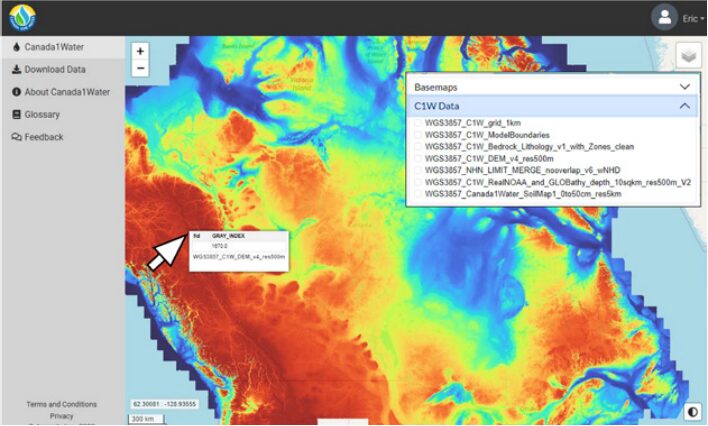Open the Eric account dropdown
Viewport: 708px width, 426px height.
coord(693,19)
